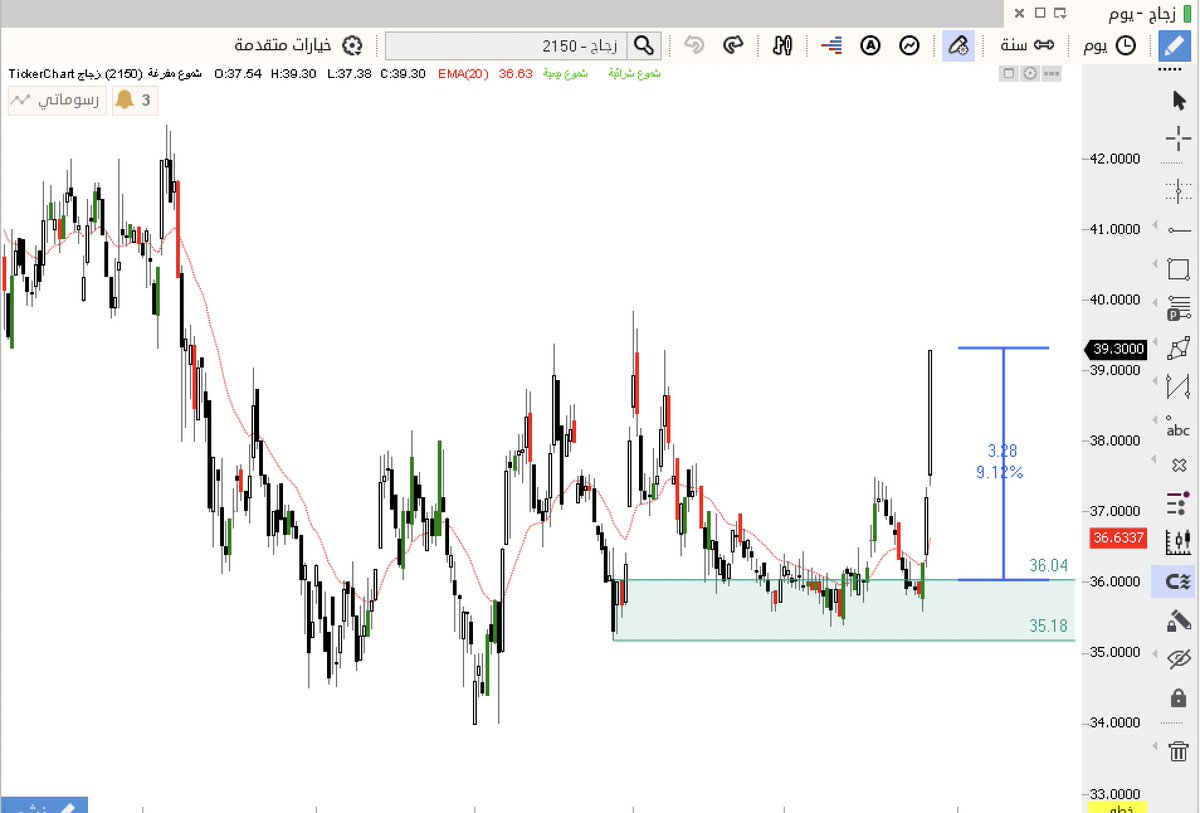Click the 35.18 zone level label
Screen dimensions: 1200x813
(1049, 626)
